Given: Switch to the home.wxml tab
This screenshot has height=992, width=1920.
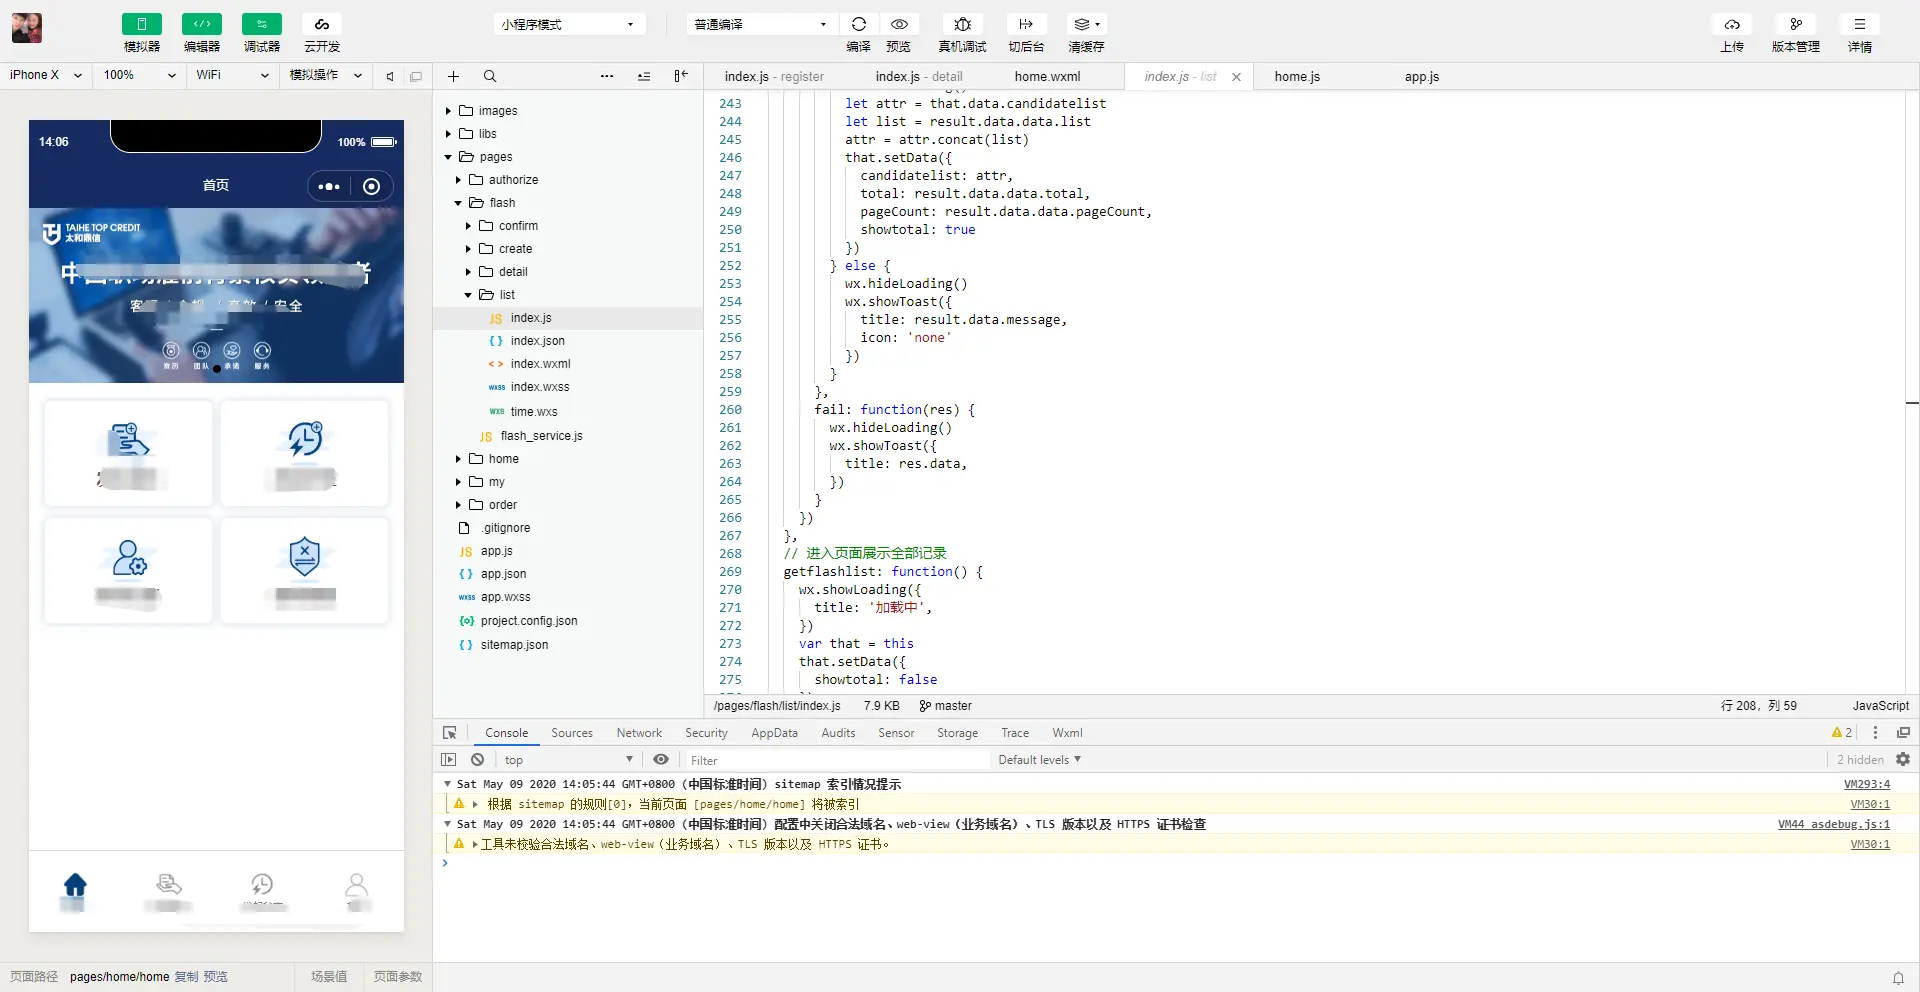Looking at the screenshot, I should click(x=1047, y=77).
